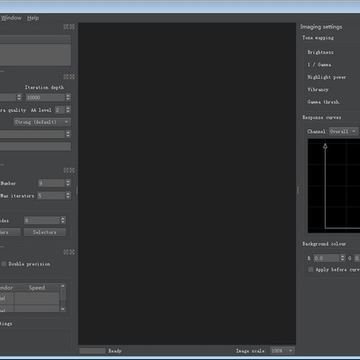Click the Tone mapping section label
Viewport: 360px width, 360px height.
[318, 38]
